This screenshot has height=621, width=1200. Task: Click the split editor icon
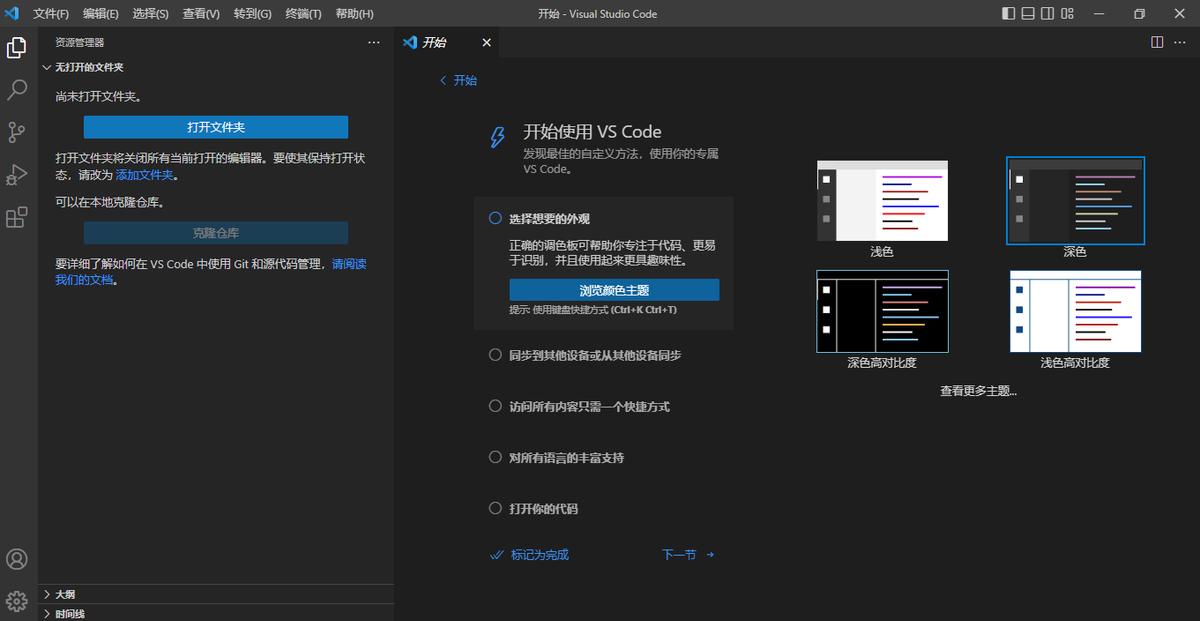click(x=1157, y=42)
